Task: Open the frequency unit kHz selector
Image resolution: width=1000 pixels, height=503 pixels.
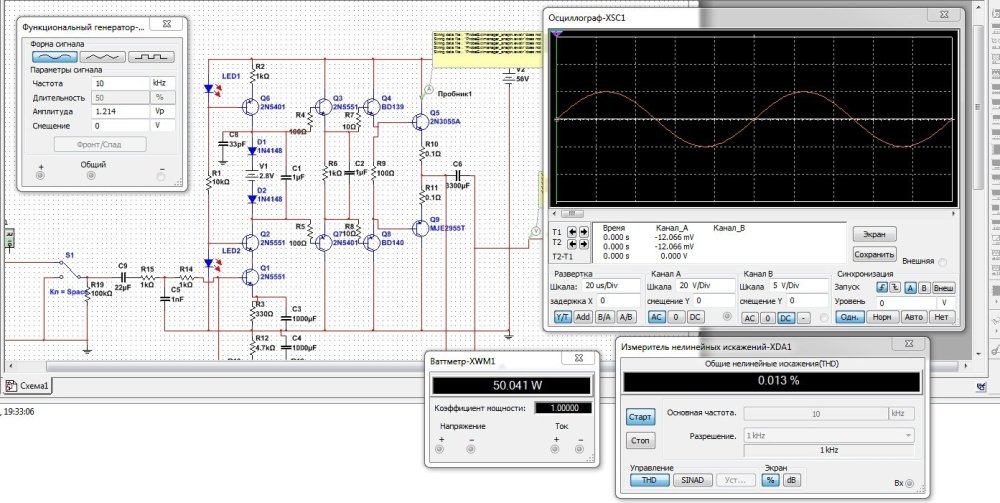Action: tap(159, 83)
